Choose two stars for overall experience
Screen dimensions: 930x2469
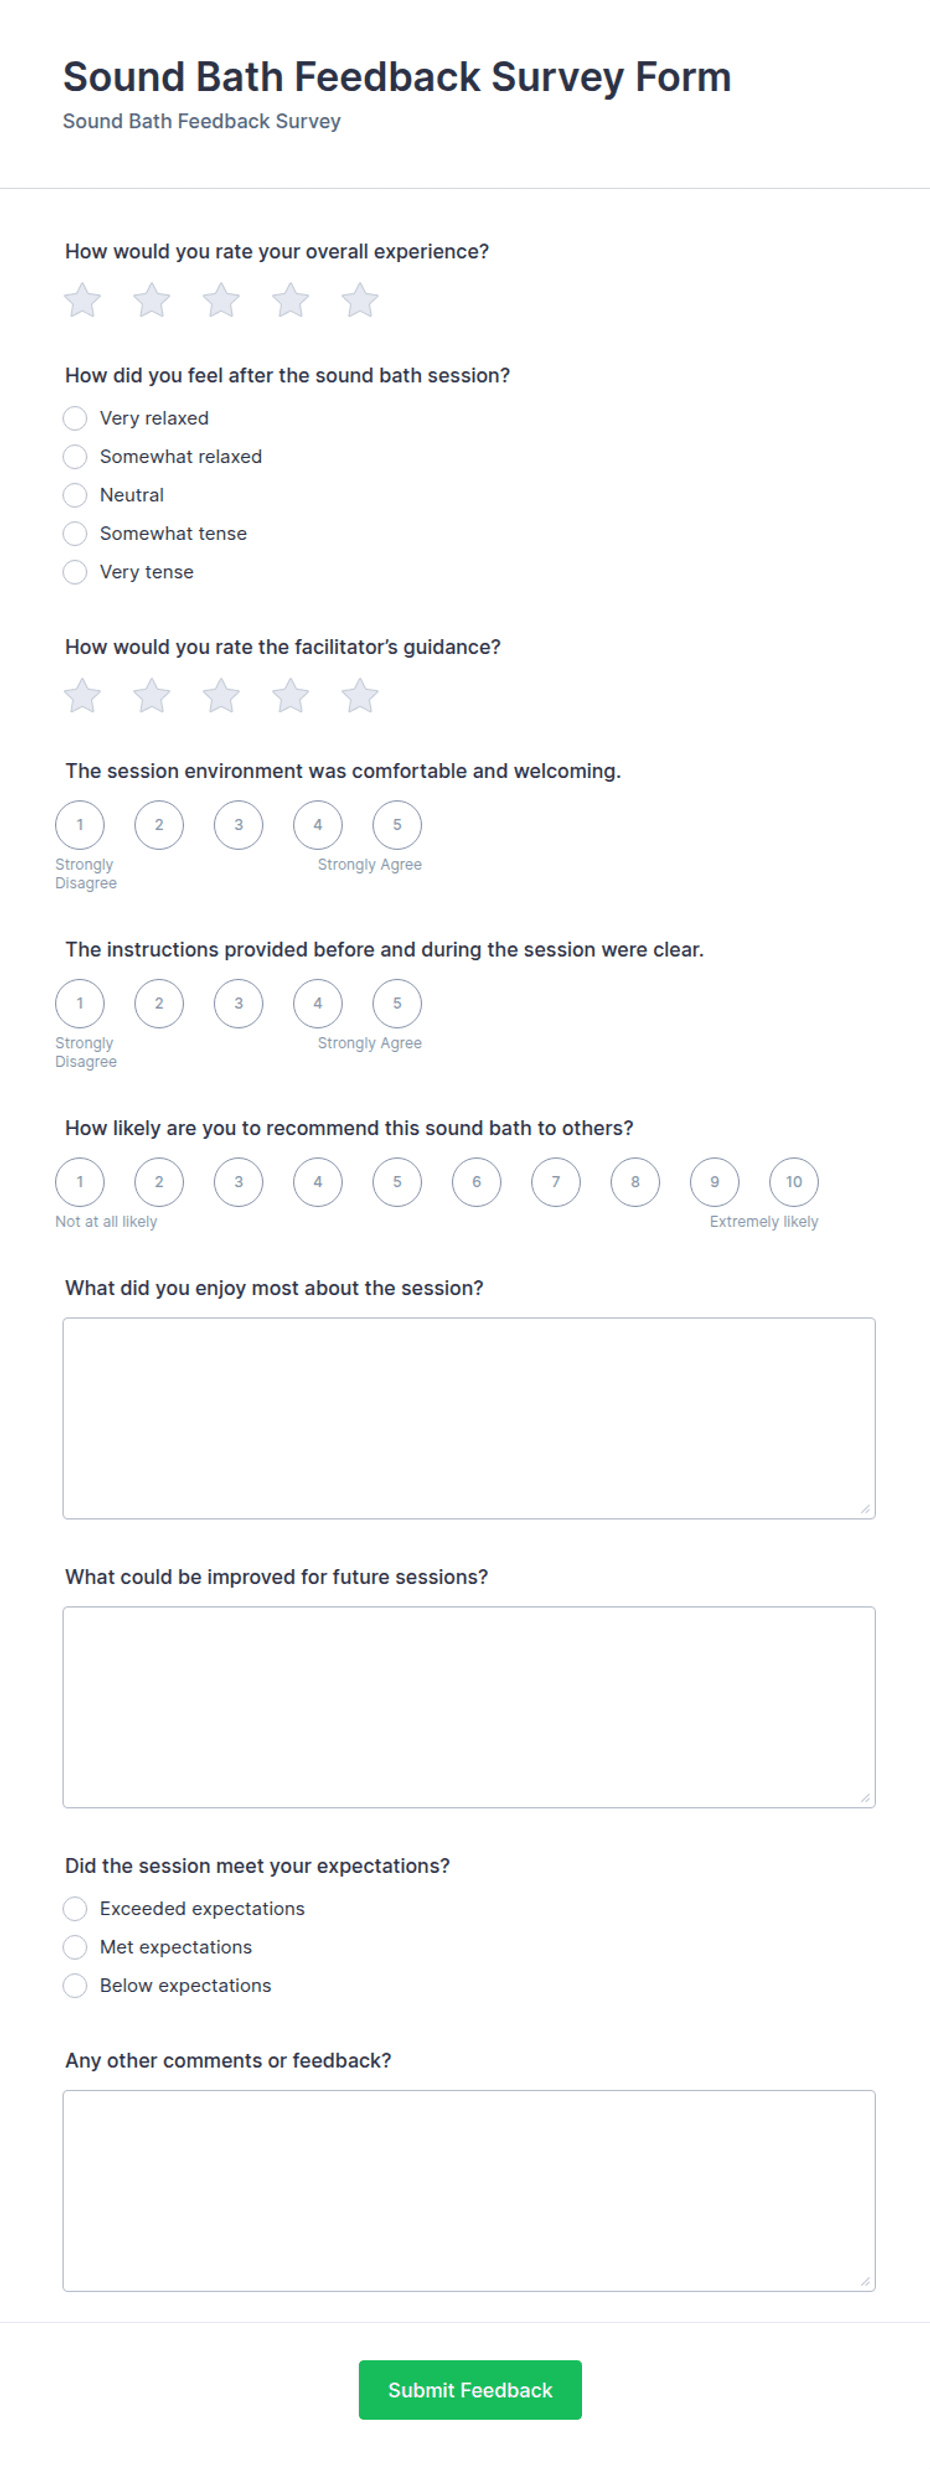coord(152,300)
